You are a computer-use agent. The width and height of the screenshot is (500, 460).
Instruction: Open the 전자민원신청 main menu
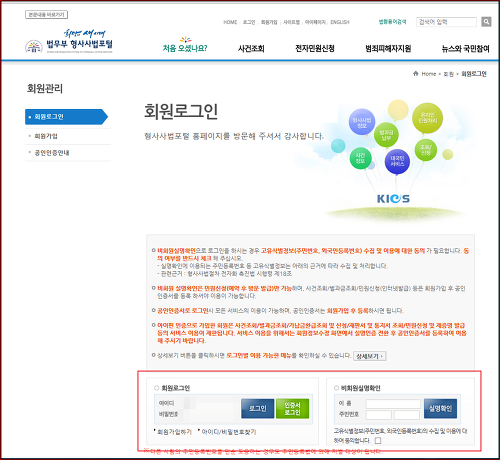(x=315, y=49)
